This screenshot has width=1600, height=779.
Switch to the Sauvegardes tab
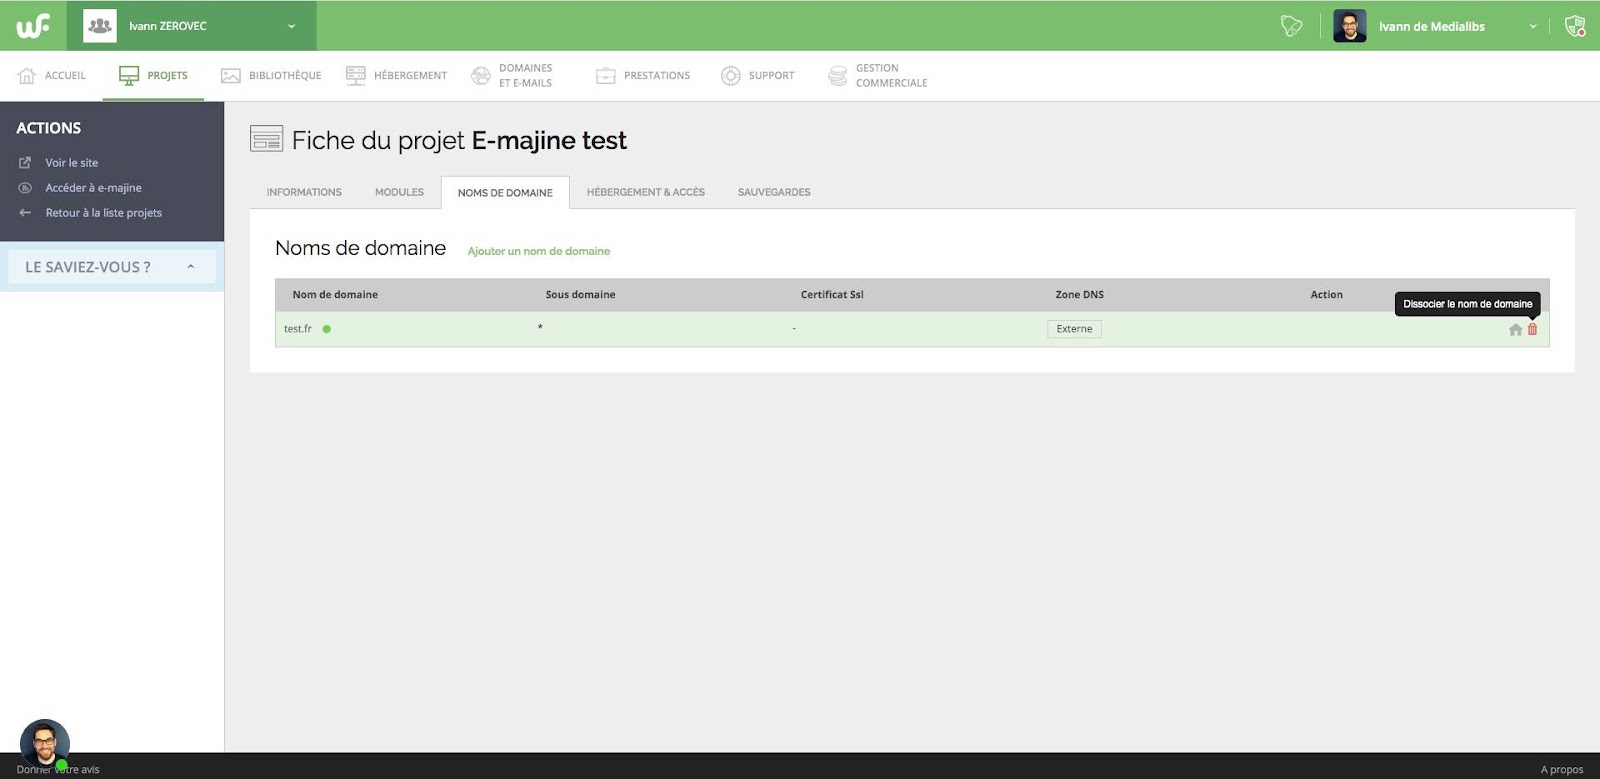coord(774,192)
